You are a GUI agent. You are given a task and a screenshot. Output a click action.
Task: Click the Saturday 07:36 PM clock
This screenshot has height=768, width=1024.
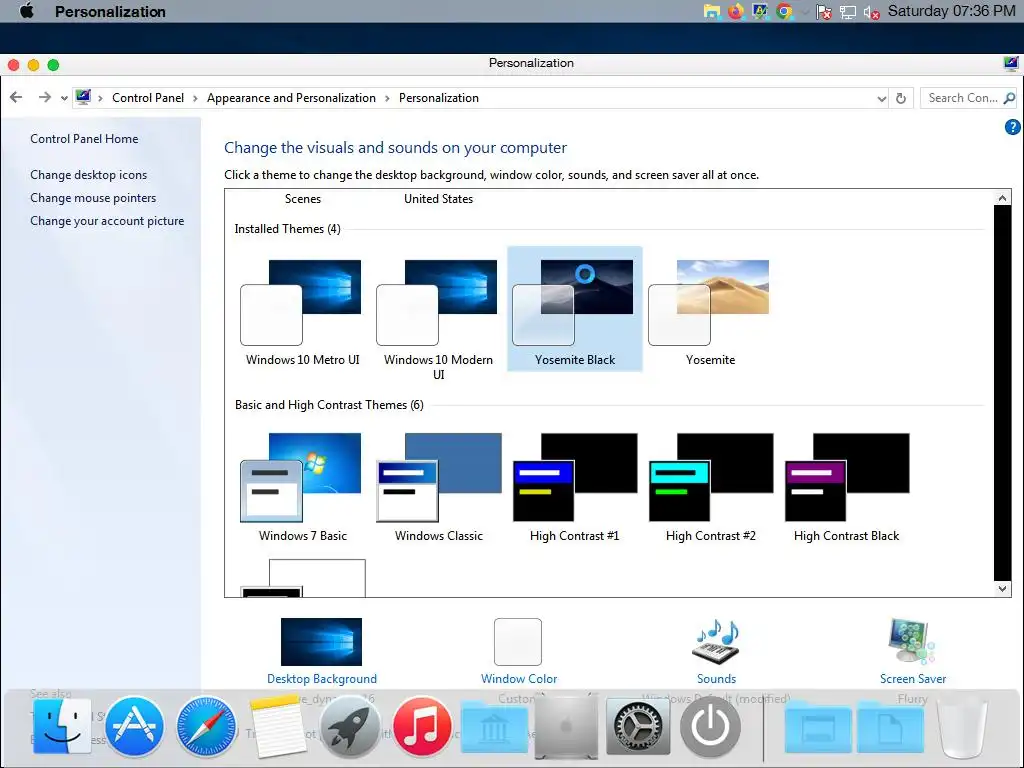coord(952,11)
